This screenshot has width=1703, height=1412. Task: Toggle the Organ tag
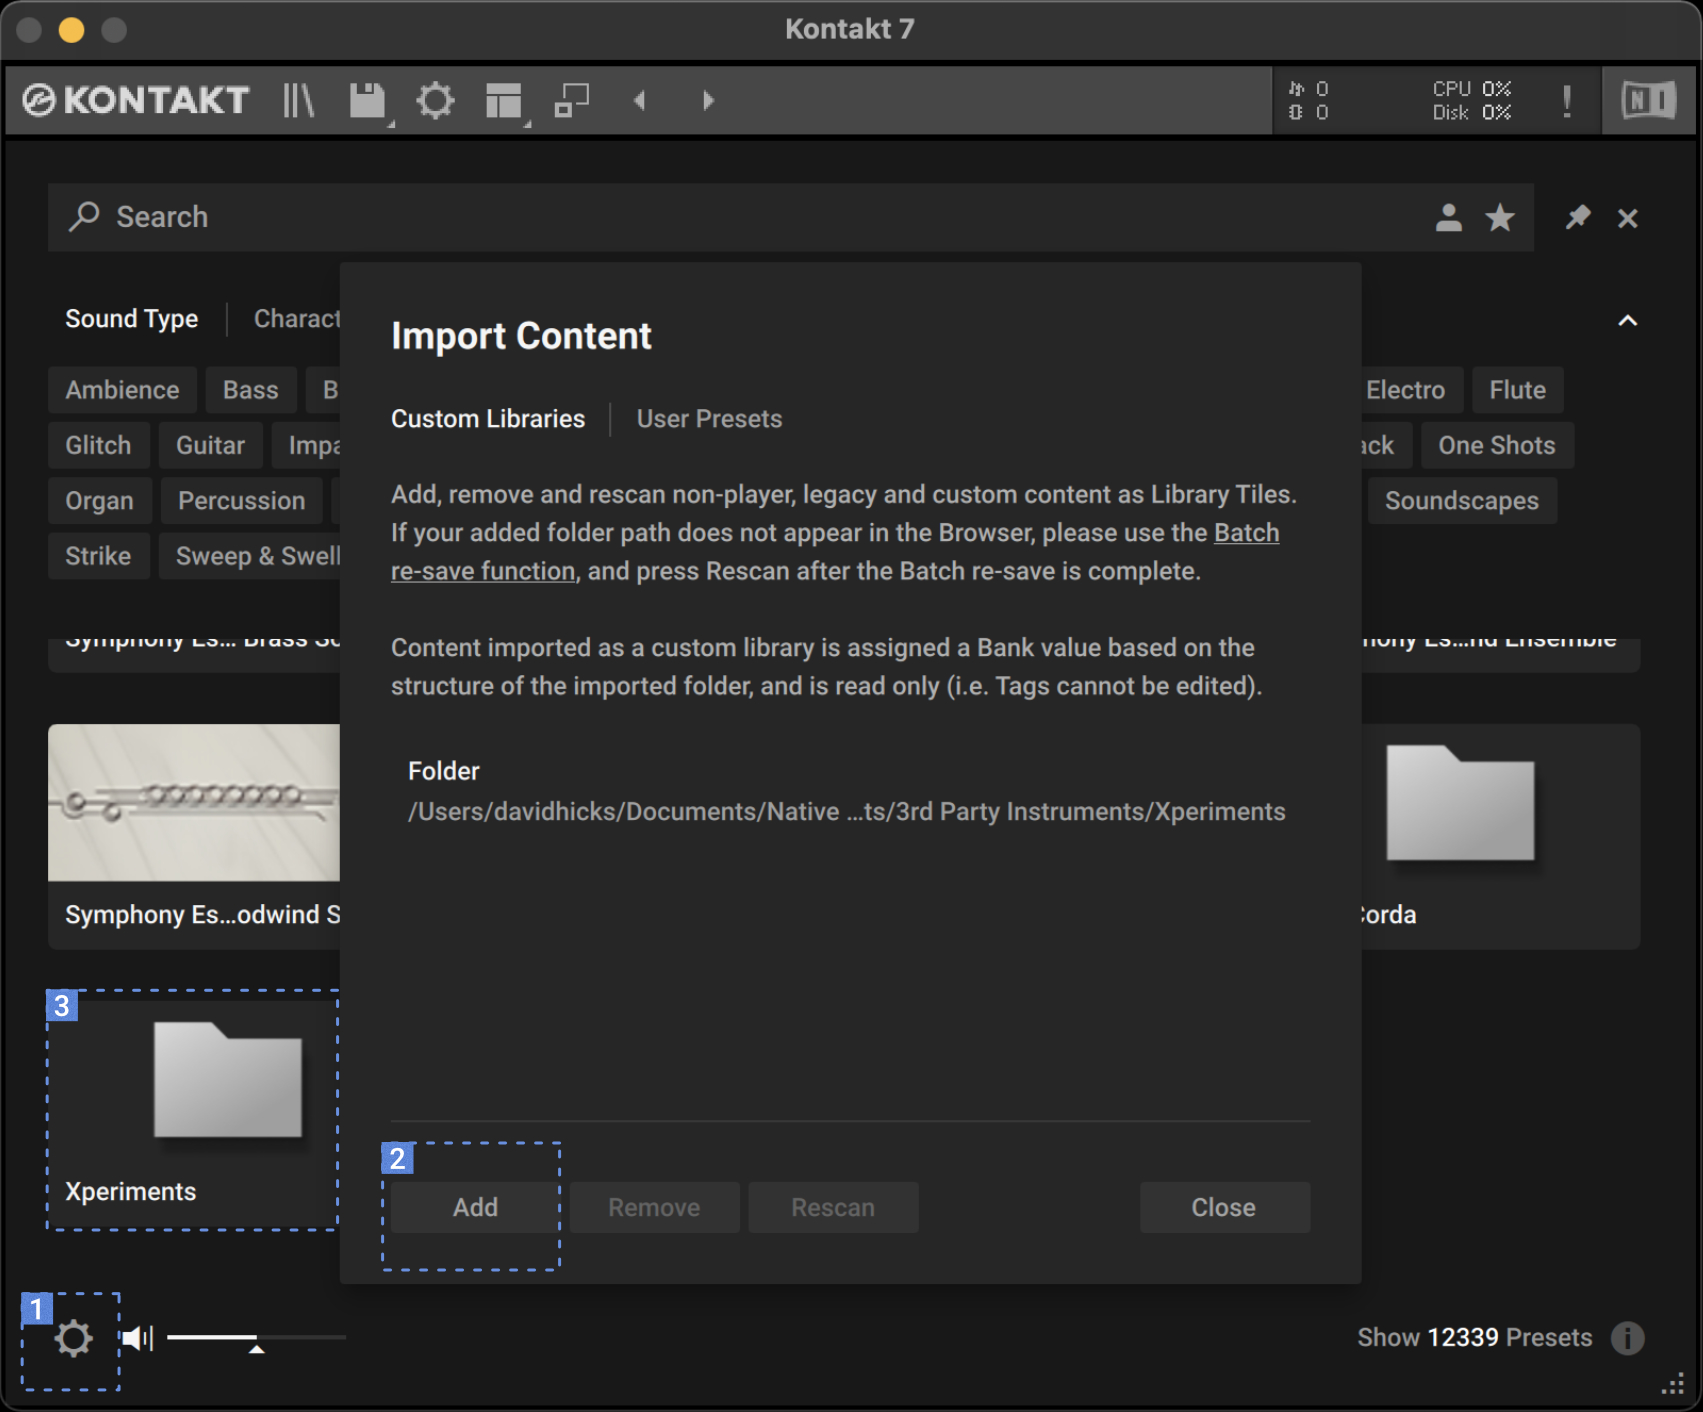pyautogui.click(x=99, y=500)
